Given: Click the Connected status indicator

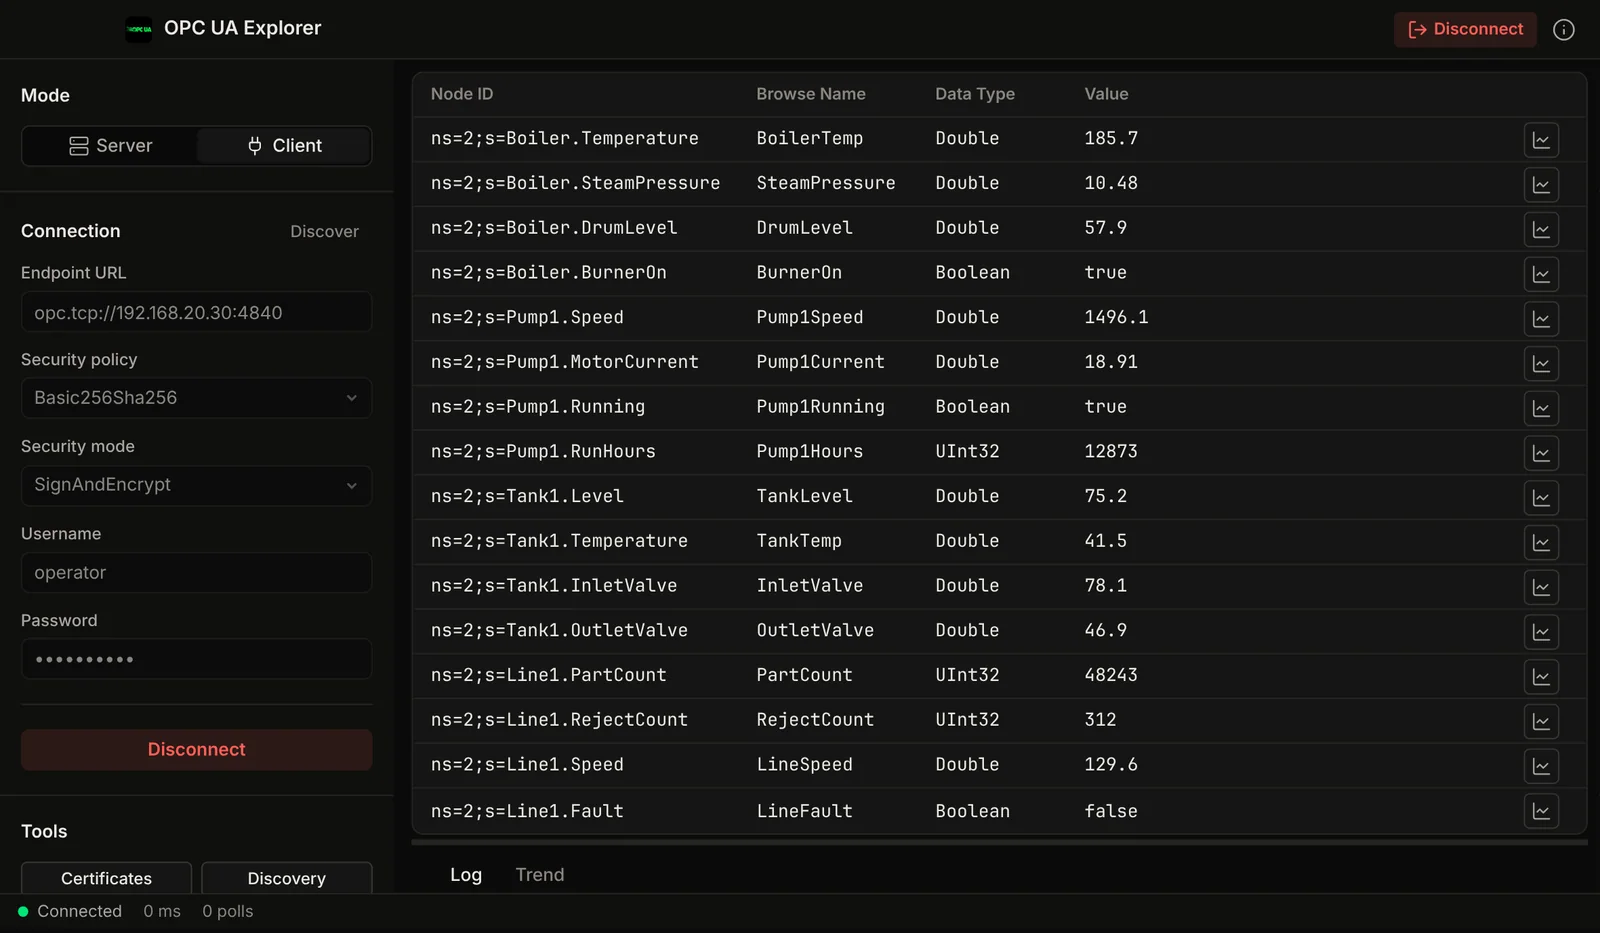Looking at the screenshot, I should 70,912.
